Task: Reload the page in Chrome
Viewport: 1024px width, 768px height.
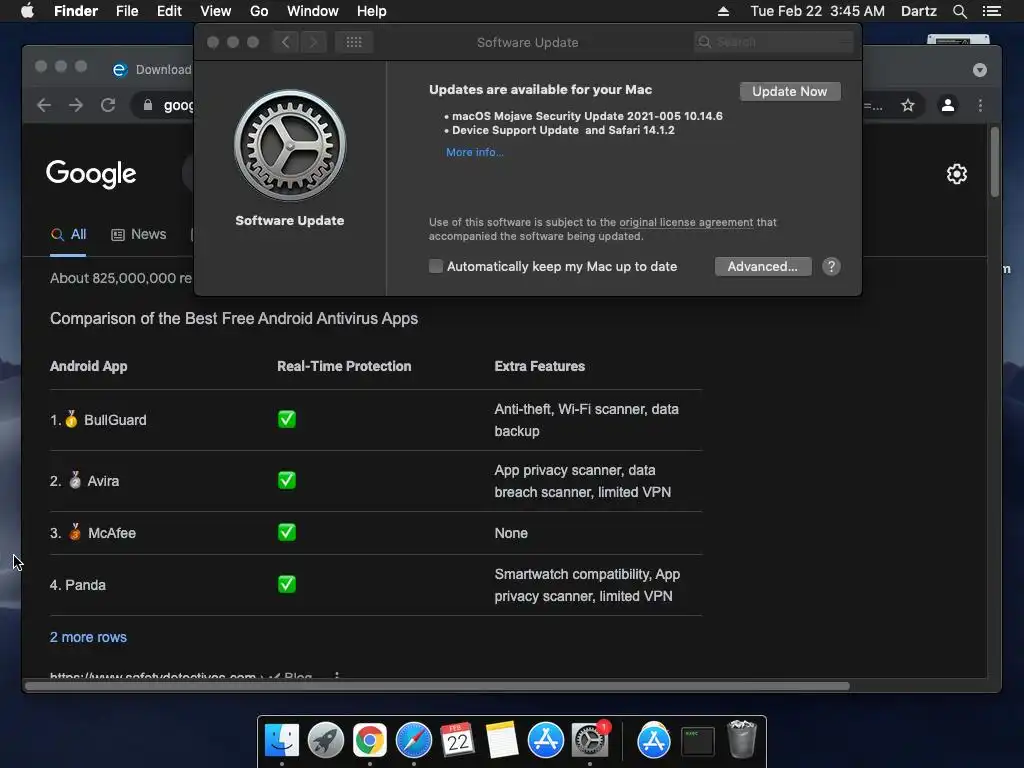Action: click(108, 105)
